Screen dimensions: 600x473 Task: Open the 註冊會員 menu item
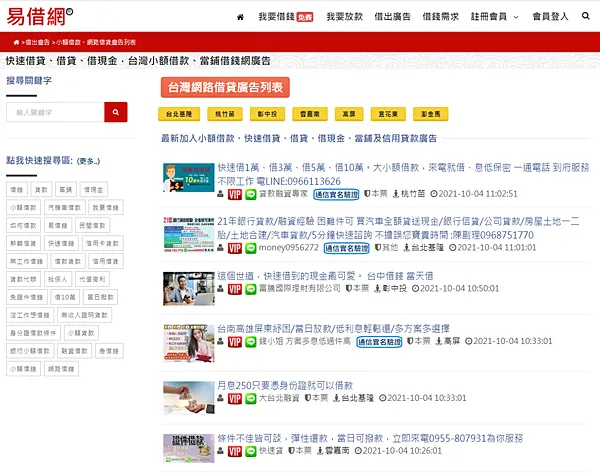(489, 16)
